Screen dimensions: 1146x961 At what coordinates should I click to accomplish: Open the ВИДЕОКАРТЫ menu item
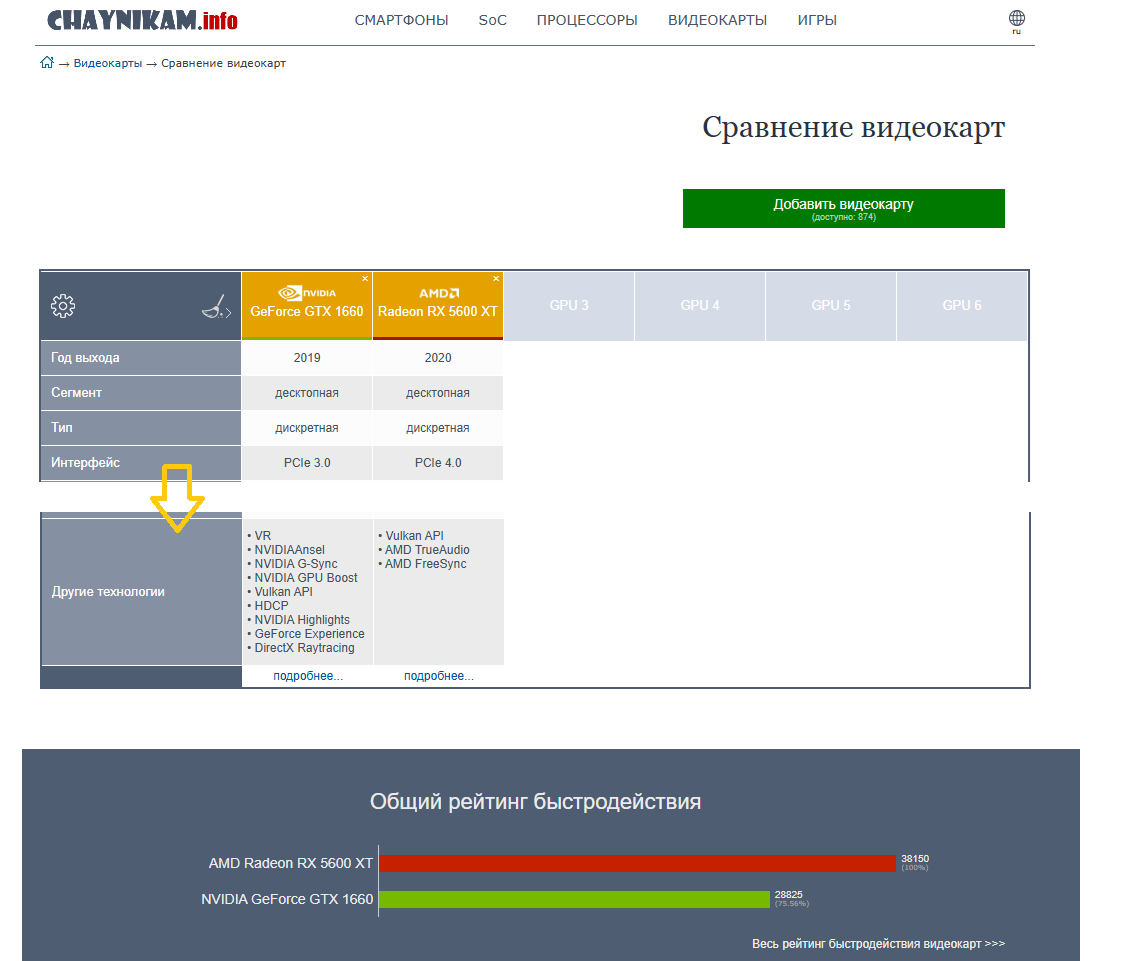[x=717, y=20]
